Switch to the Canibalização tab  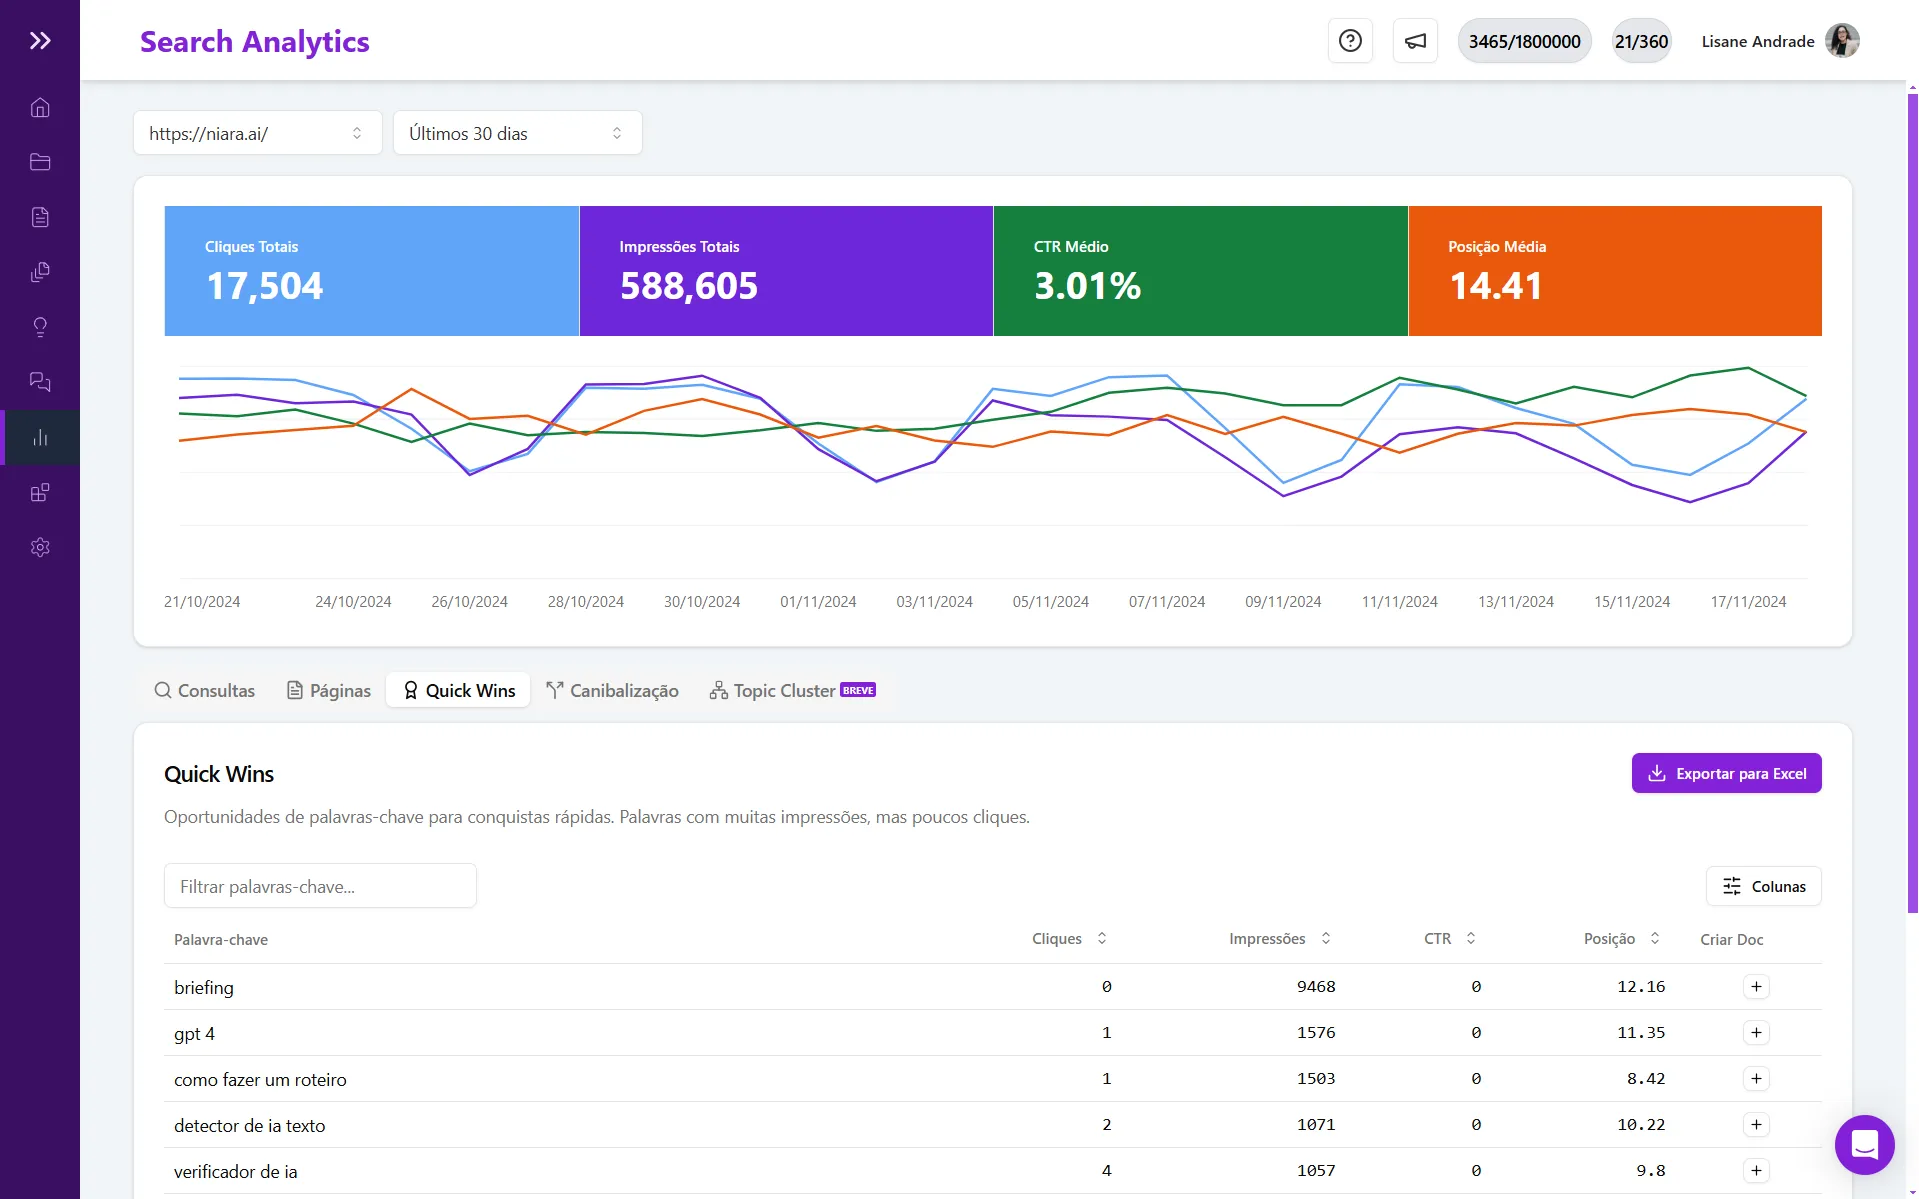point(612,691)
